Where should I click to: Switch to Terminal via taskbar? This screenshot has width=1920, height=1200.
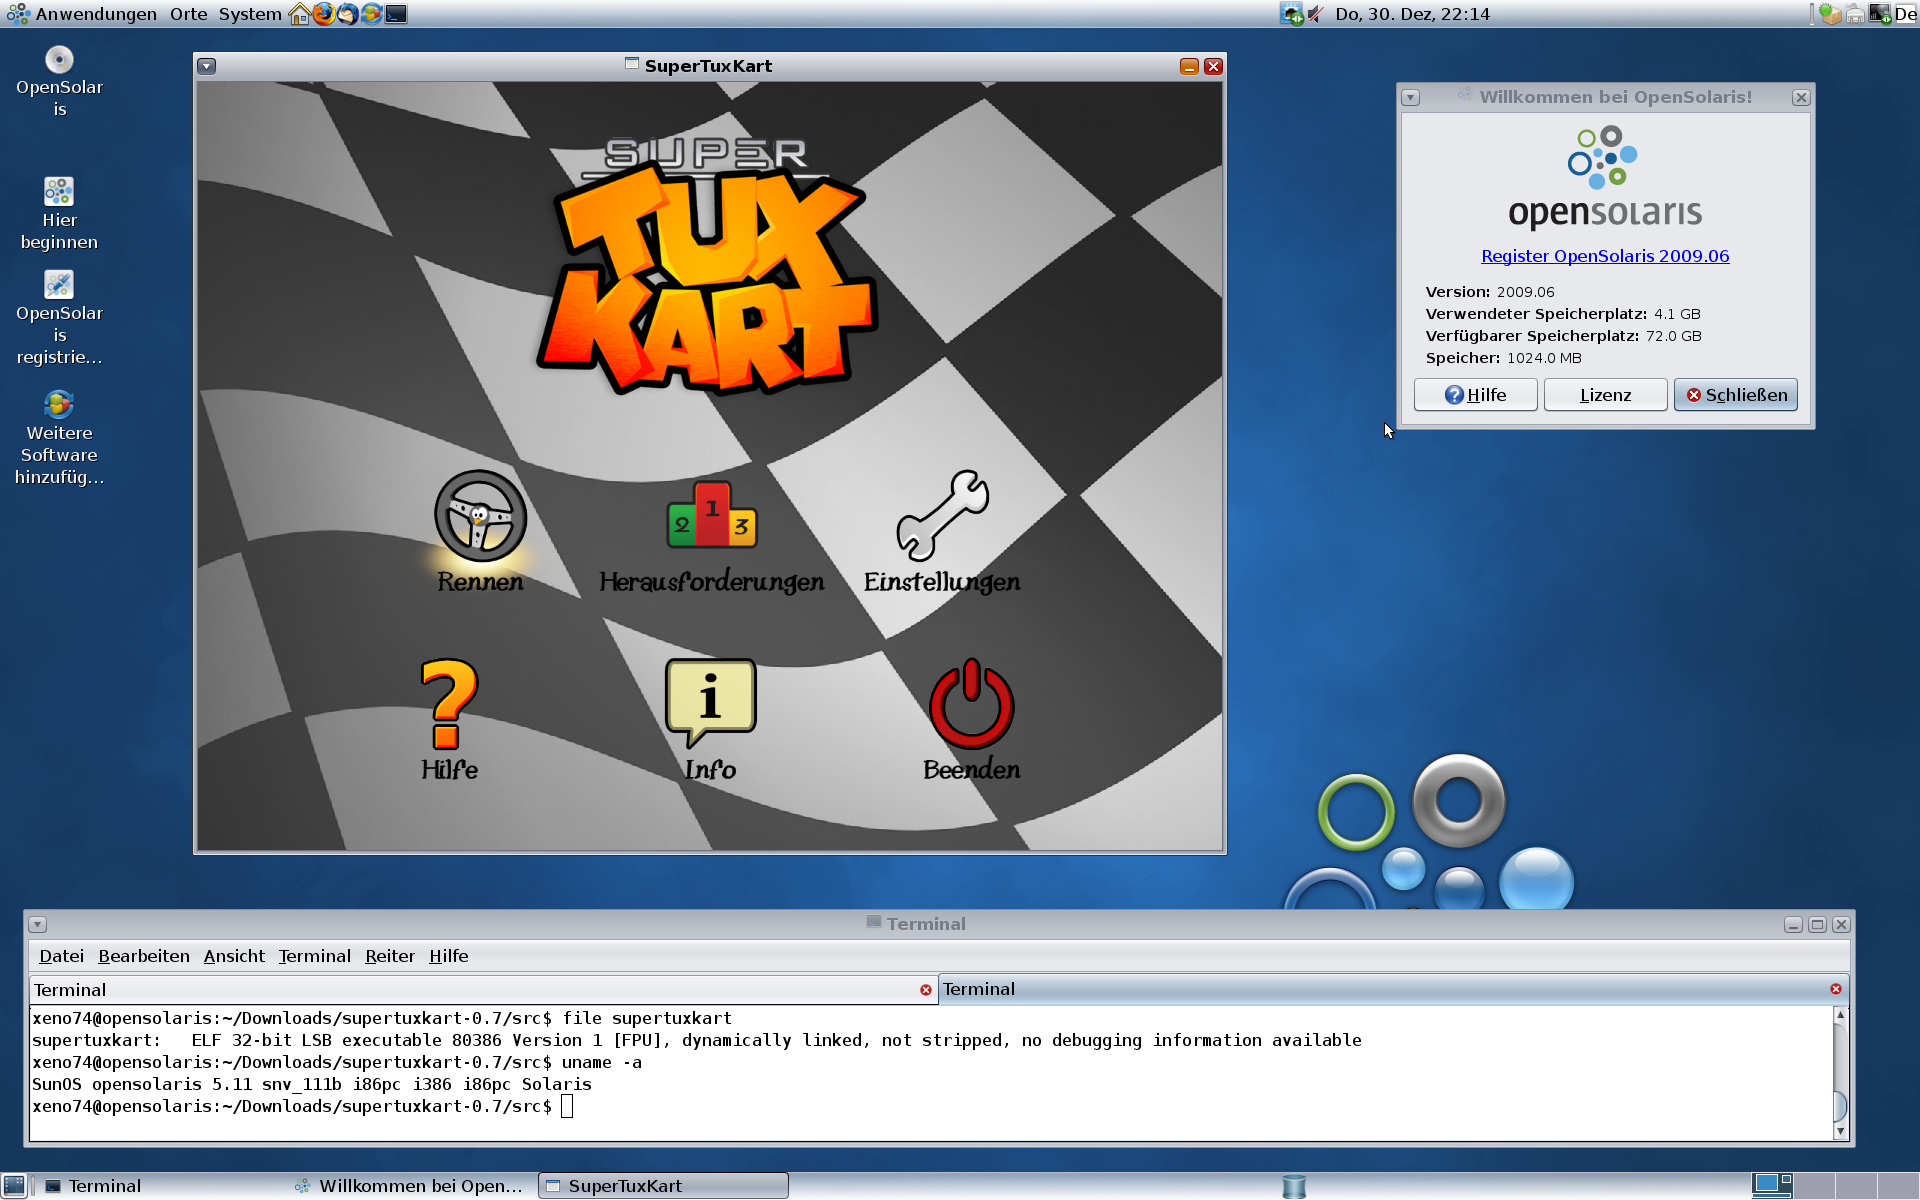click(160, 1186)
